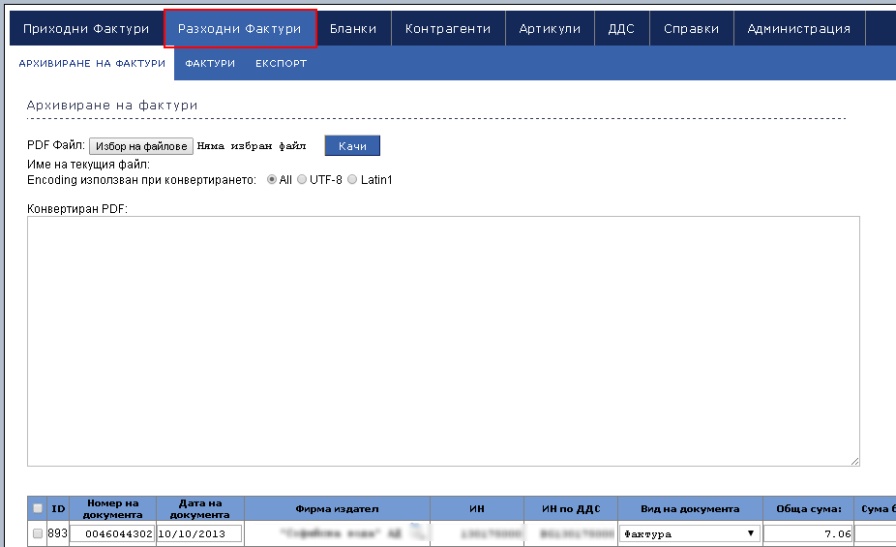Click the total sum field 7.06

(808, 534)
